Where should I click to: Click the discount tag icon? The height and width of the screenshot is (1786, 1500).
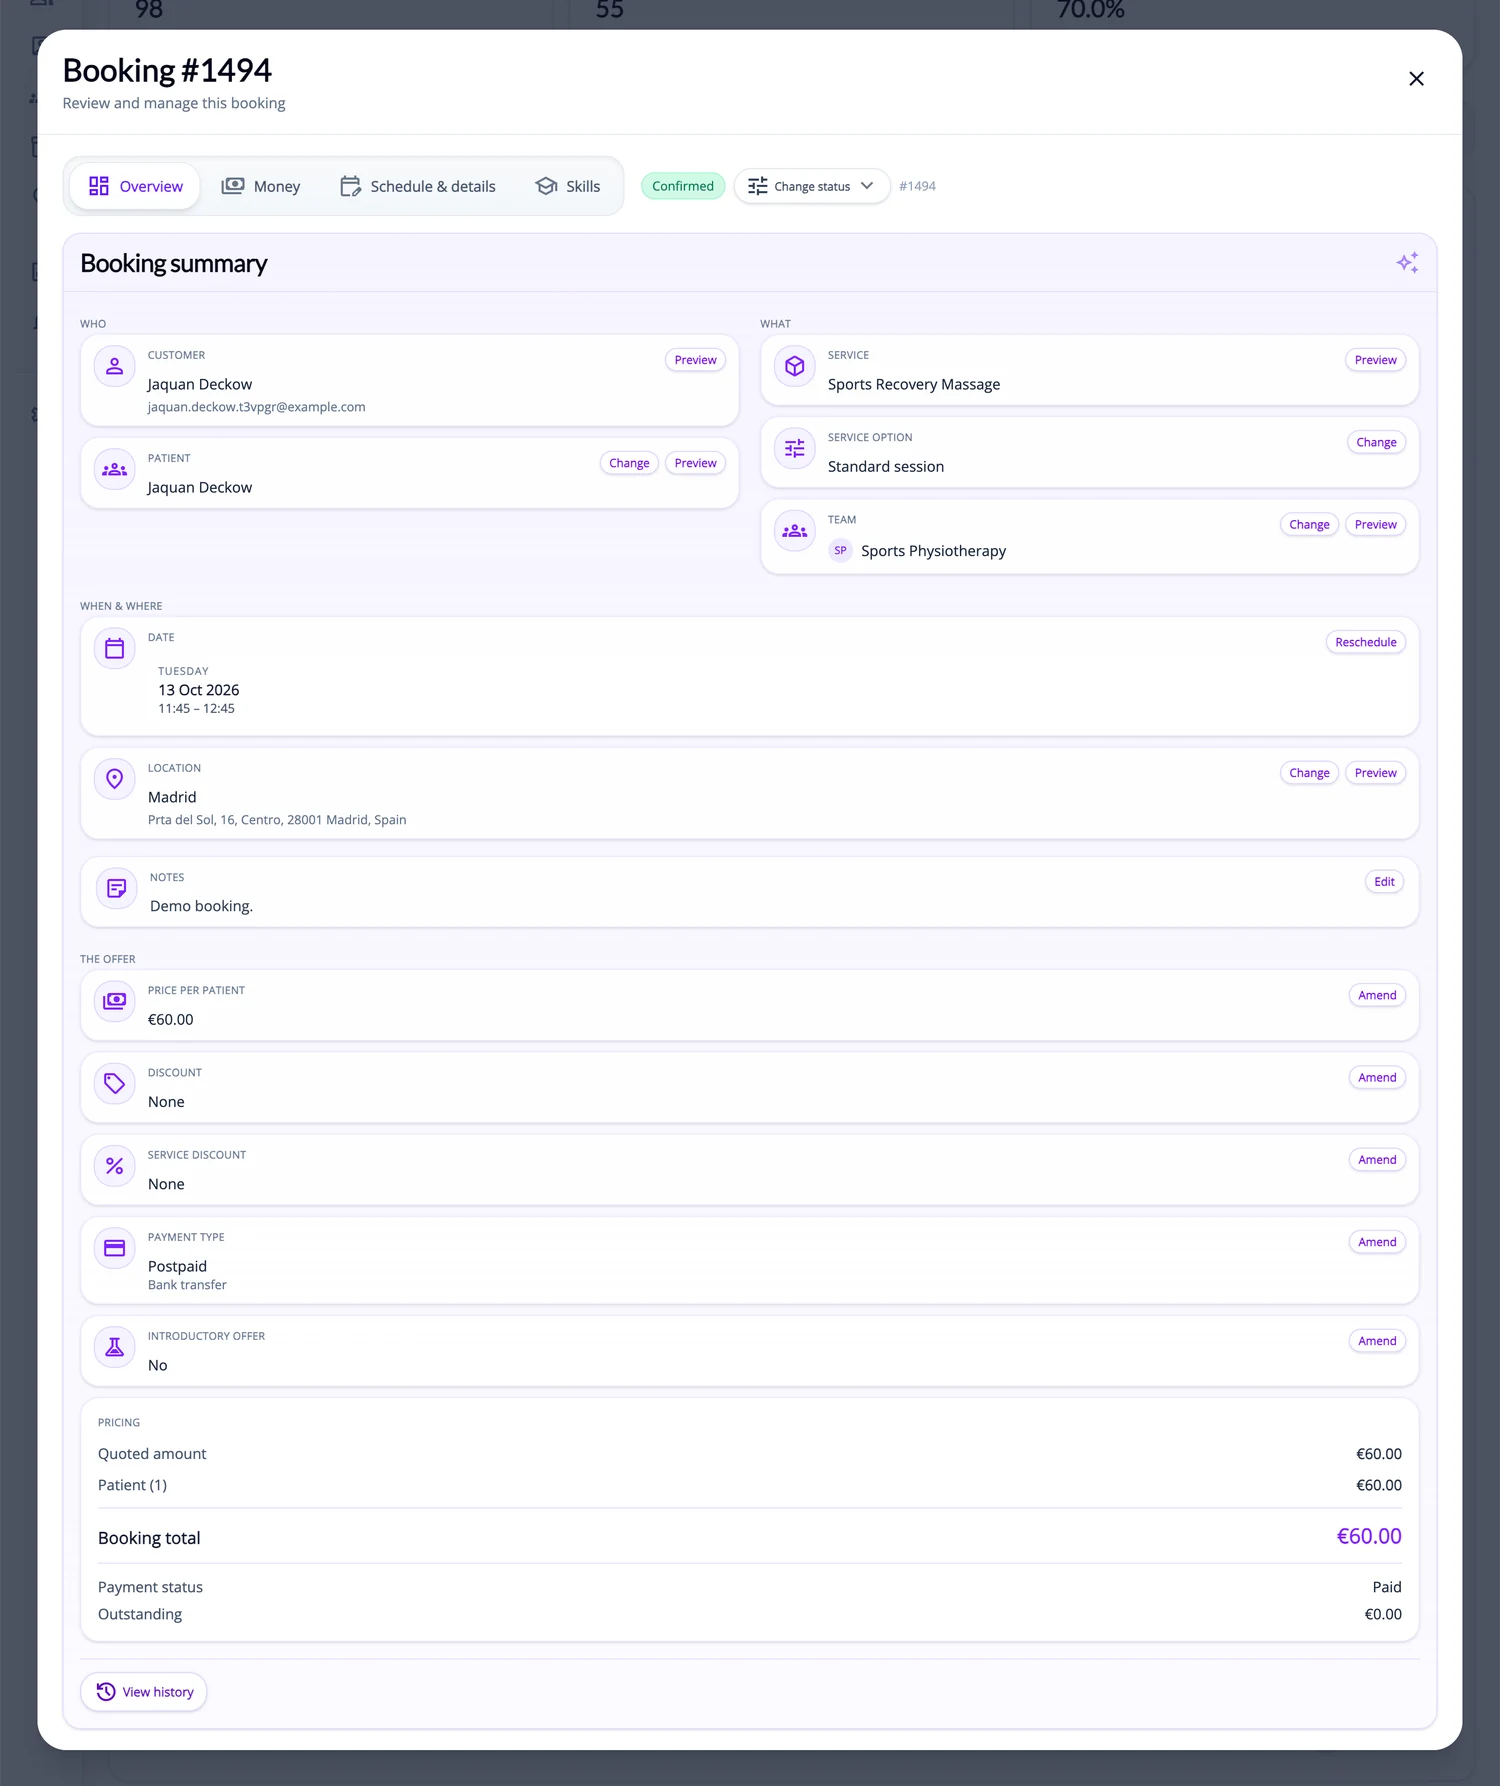tap(115, 1083)
